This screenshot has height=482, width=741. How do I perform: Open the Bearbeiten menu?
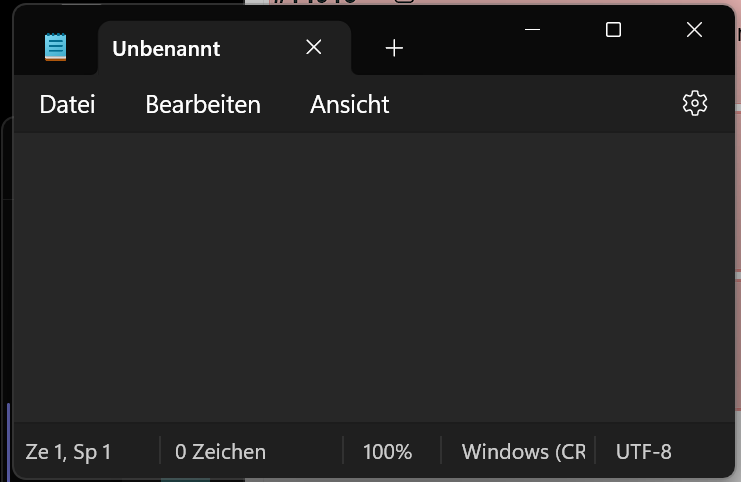(203, 104)
